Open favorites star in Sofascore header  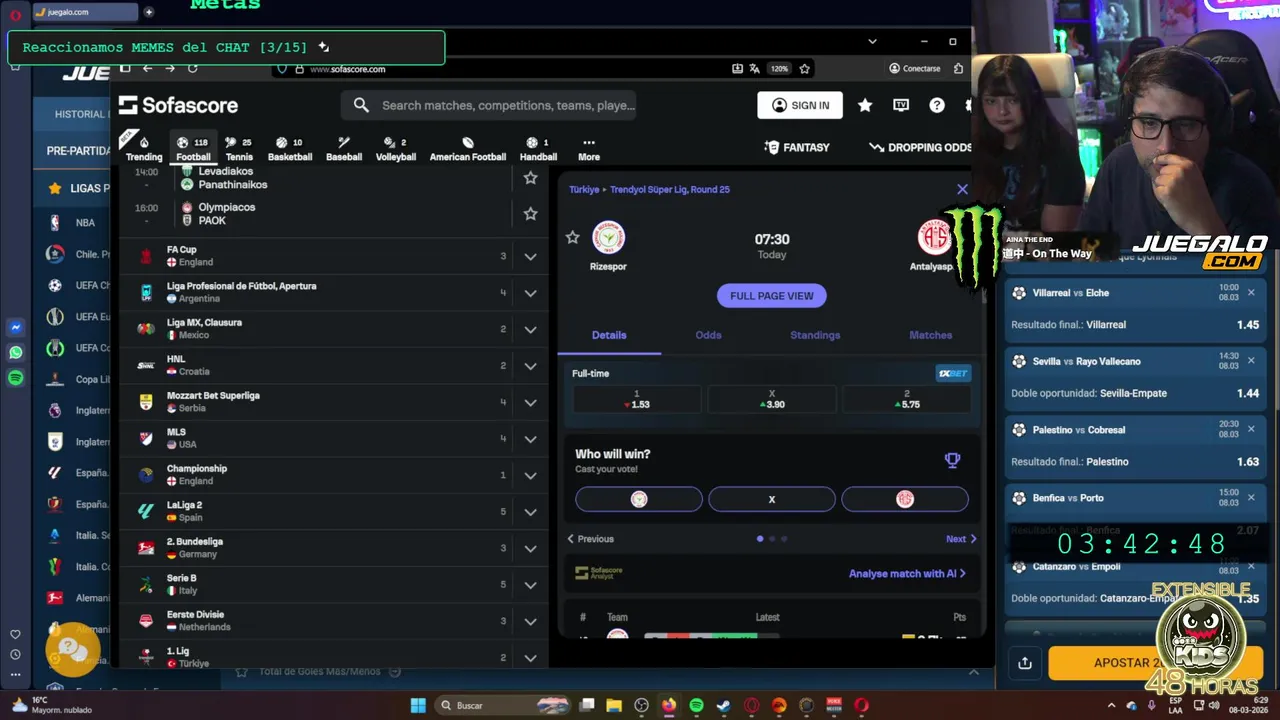(865, 105)
